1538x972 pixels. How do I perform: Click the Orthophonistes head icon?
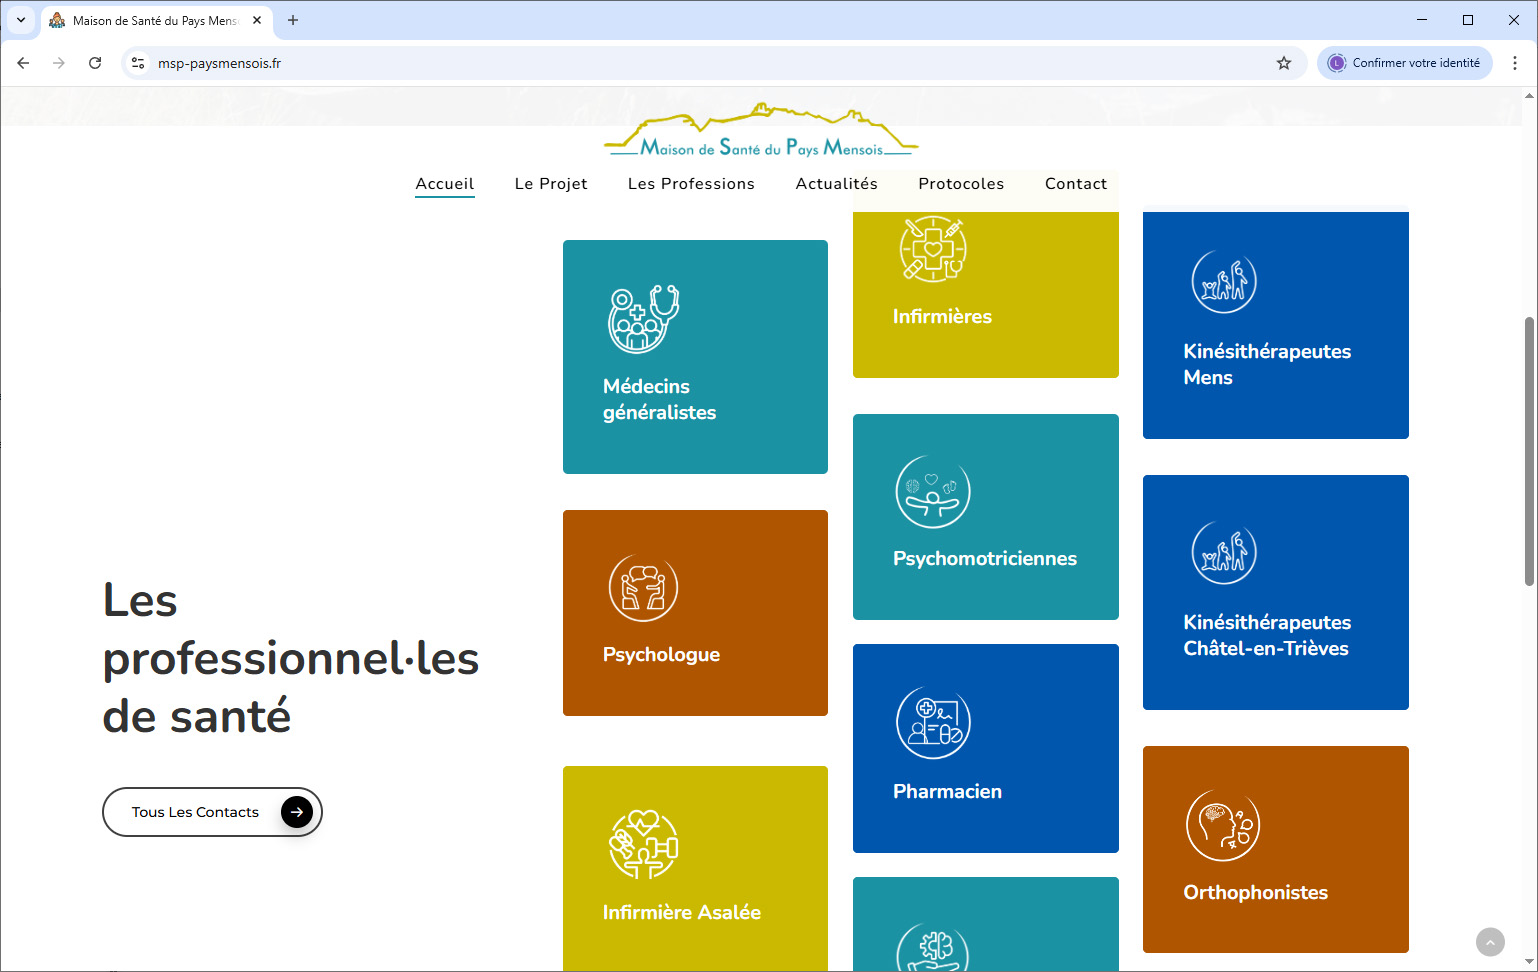1222,825
